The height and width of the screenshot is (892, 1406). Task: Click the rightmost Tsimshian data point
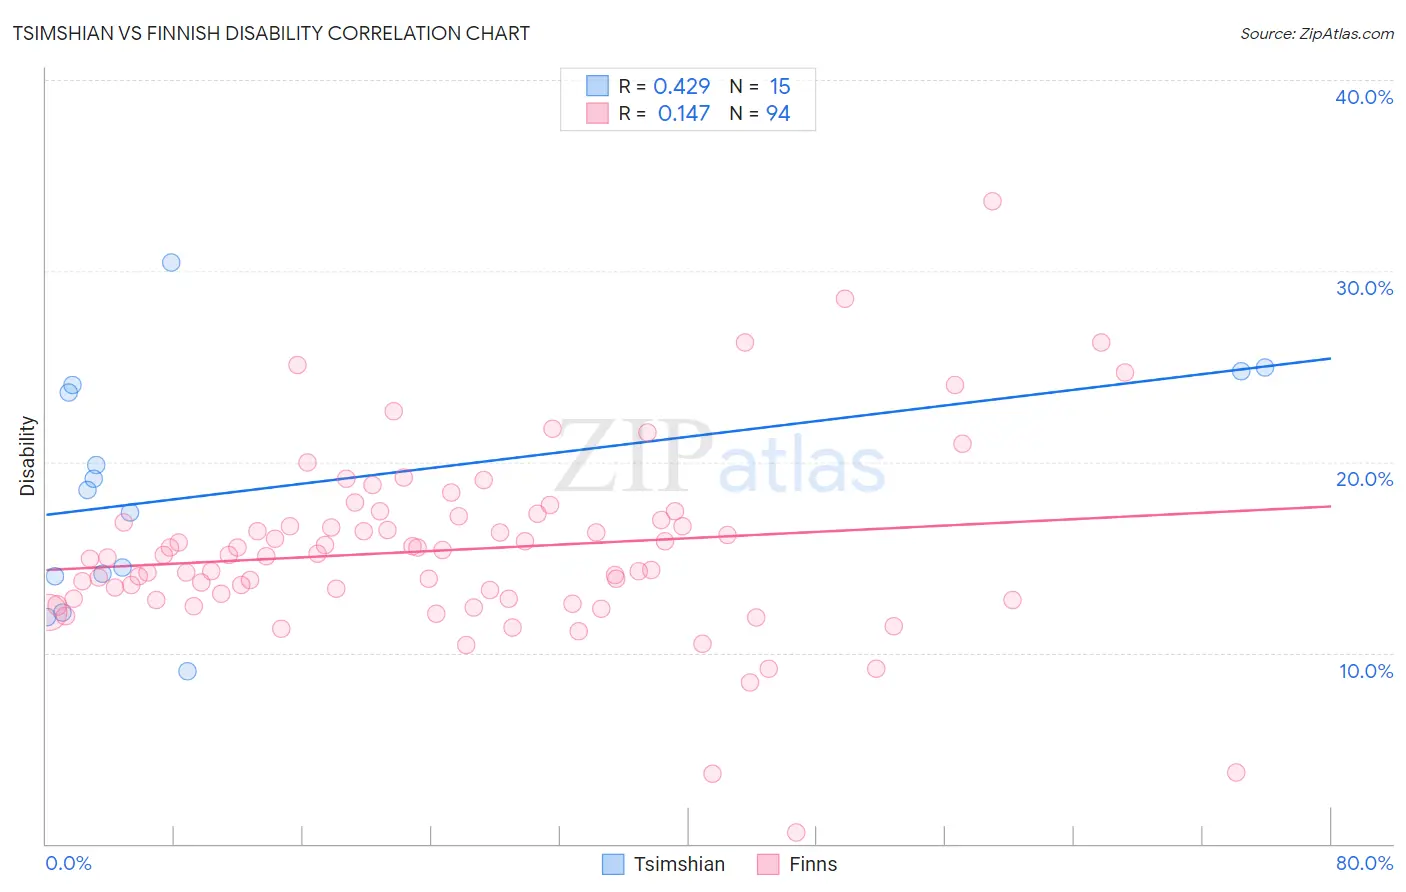tap(1265, 367)
